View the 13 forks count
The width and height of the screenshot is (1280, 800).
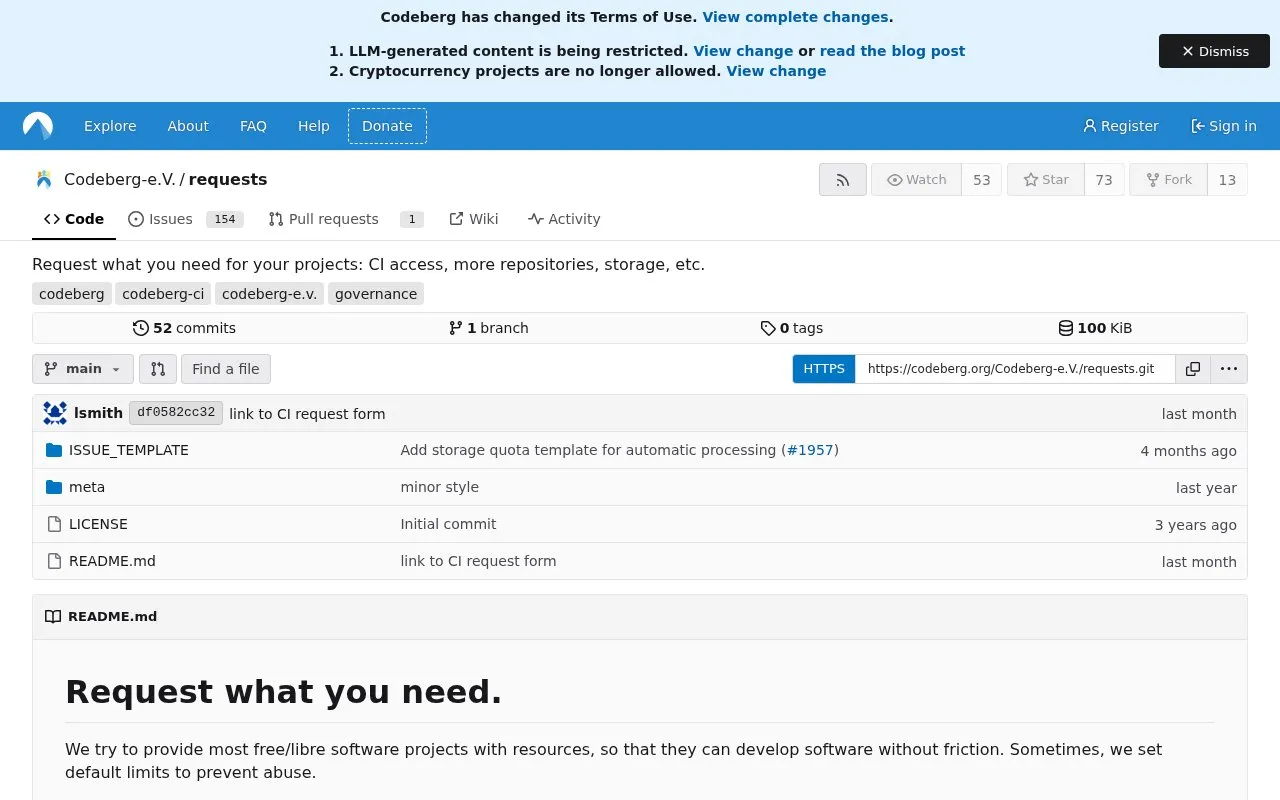(1227, 180)
